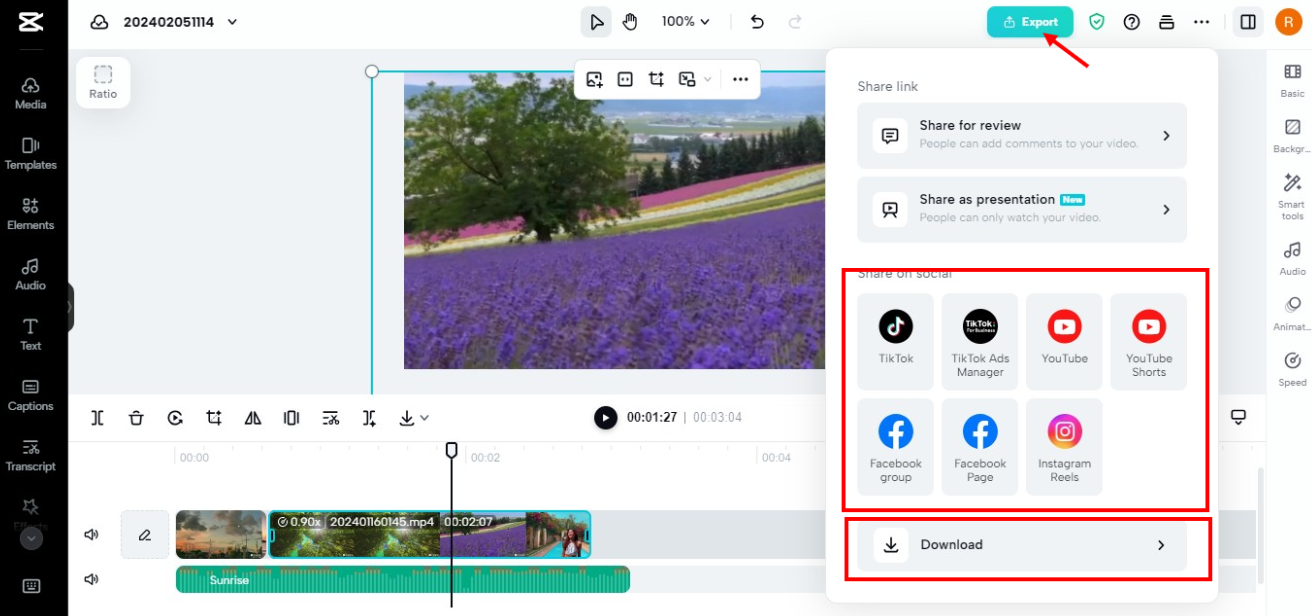
Task: Click the replace image icon in floating toolbar
Action: coord(595,79)
